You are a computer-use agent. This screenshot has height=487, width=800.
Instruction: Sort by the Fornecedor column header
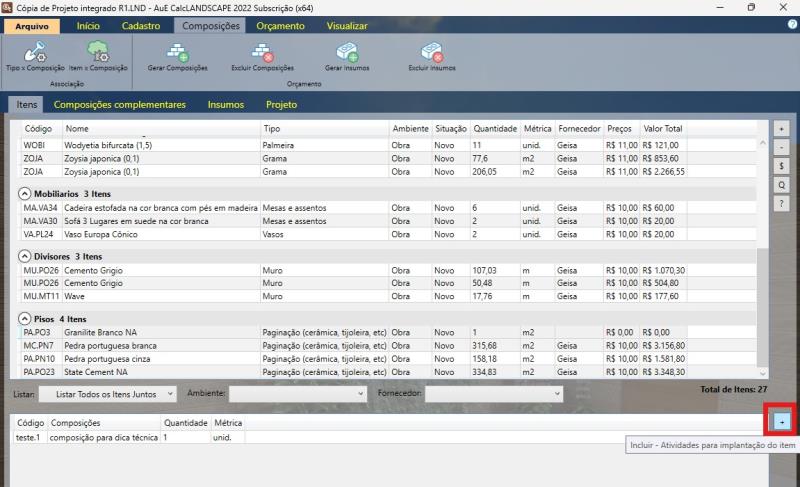[x=579, y=129]
